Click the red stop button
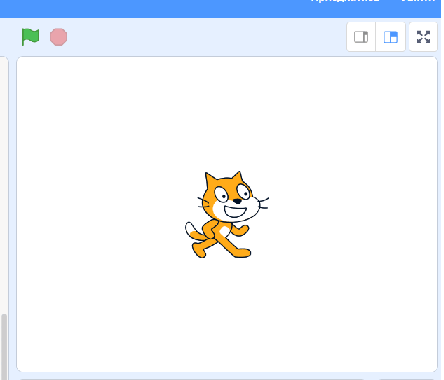 (58, 37)
